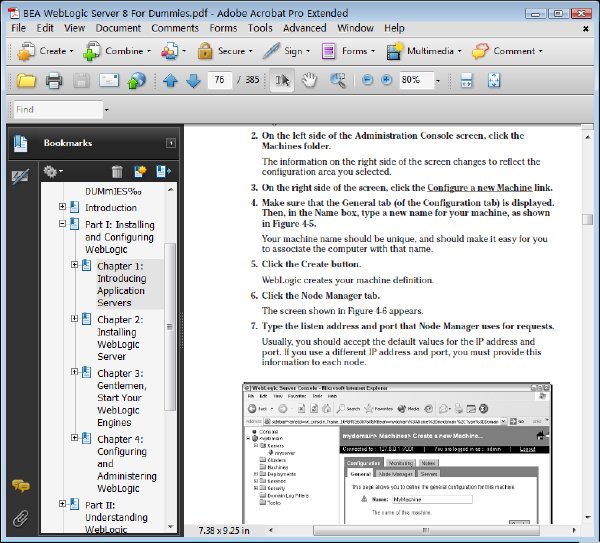Click the document horizontal scrollbar thumb
This screenshot has width=600, height=543.
[426, 530]
